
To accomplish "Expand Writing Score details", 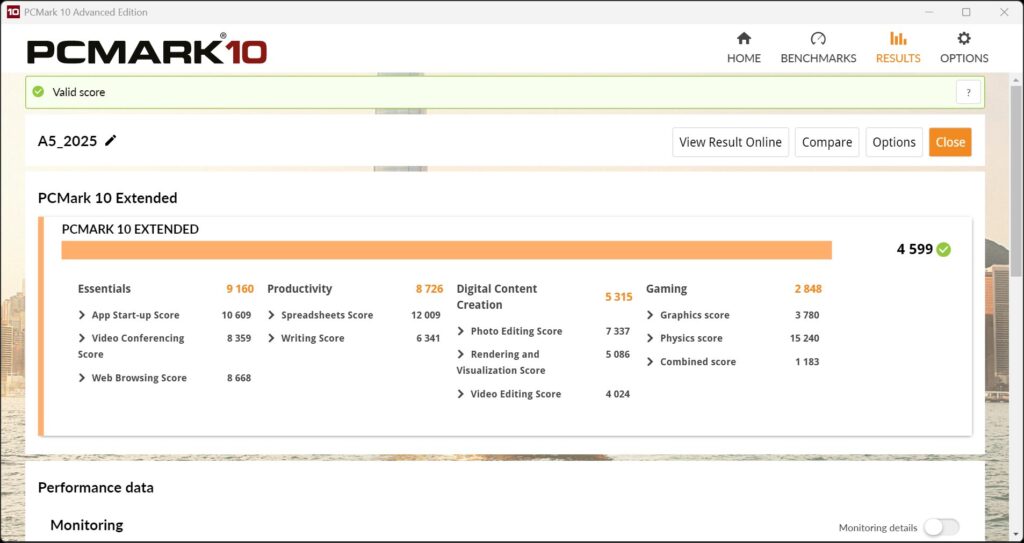I will 271,338.
